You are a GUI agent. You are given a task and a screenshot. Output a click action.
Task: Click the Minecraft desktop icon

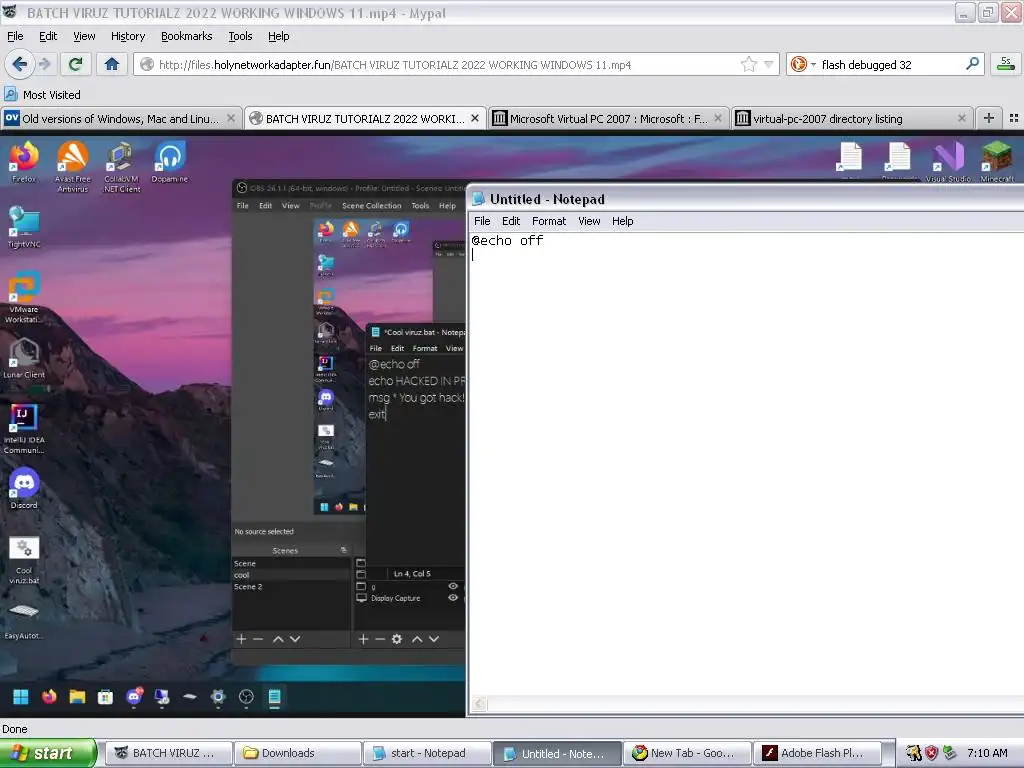[997, 162]
